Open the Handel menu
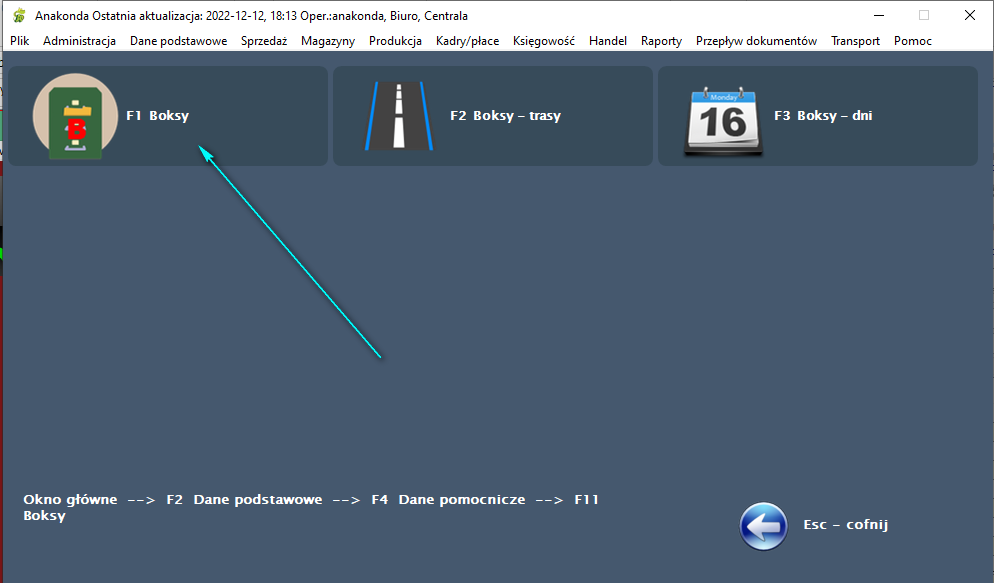 point(607,41)
